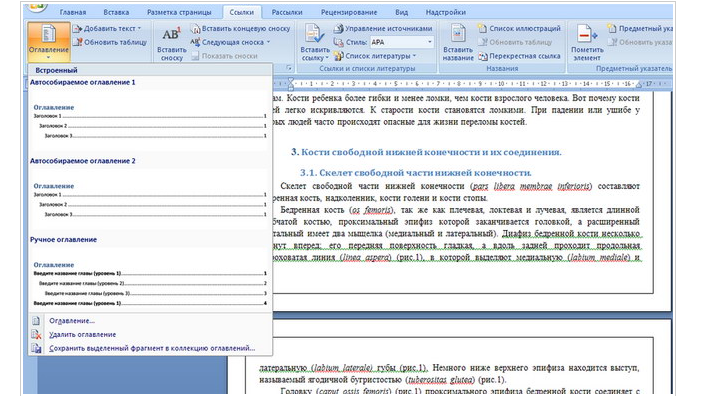This screenshot has width=703, height=396.
Task: Click subheading 3.1. Скелет свободной части
Action: tap(416, 173)
